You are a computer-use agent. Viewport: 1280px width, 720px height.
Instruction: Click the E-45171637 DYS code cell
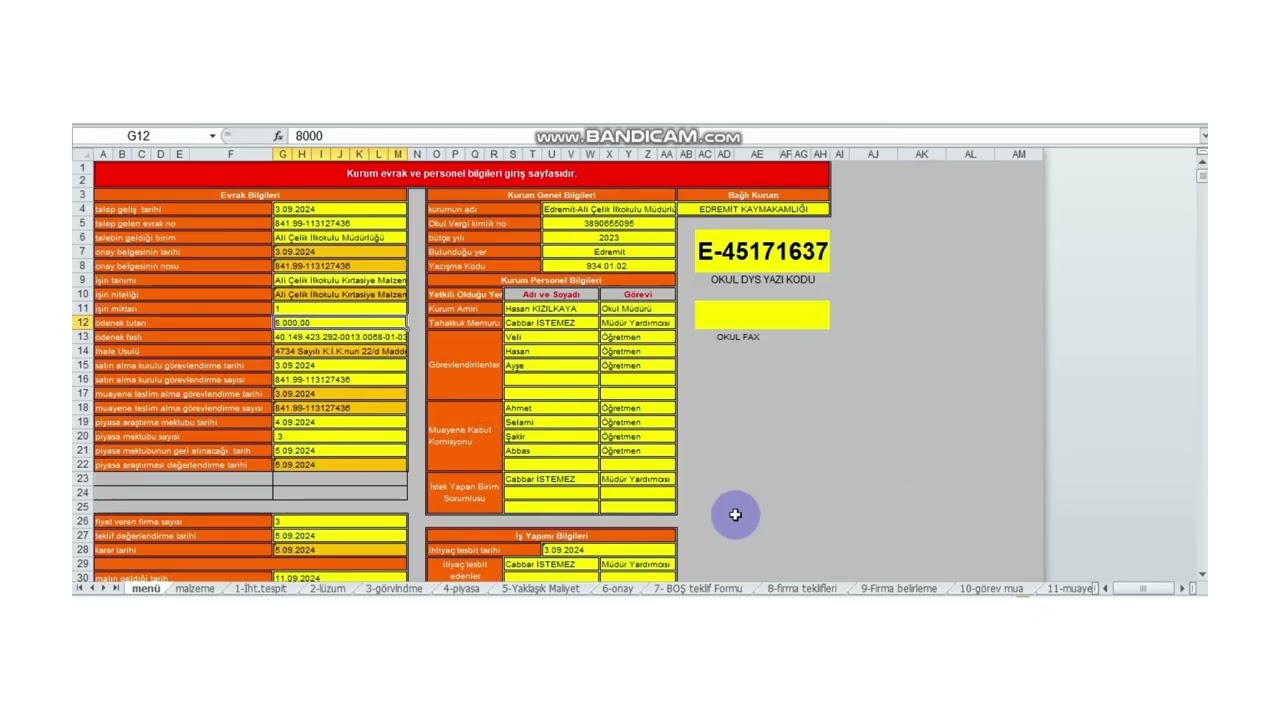pos(762,251)
